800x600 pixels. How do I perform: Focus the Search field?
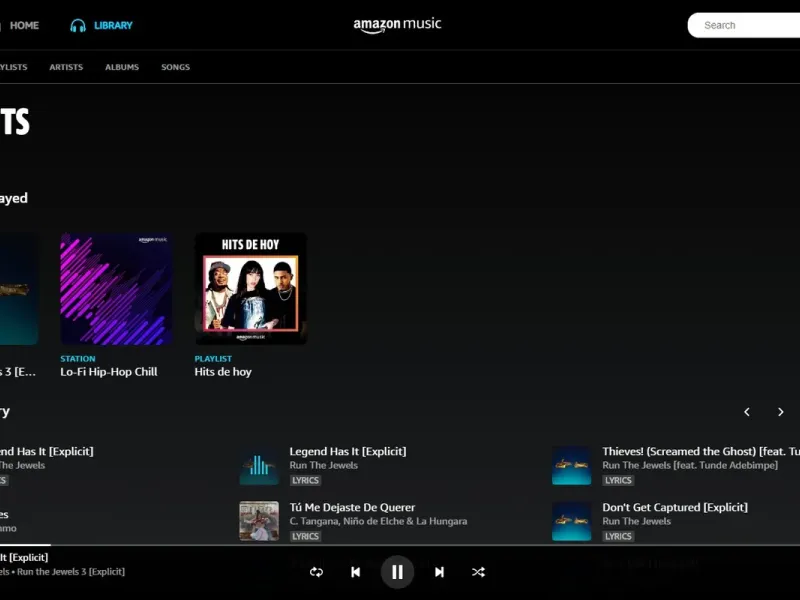(744, 25)
